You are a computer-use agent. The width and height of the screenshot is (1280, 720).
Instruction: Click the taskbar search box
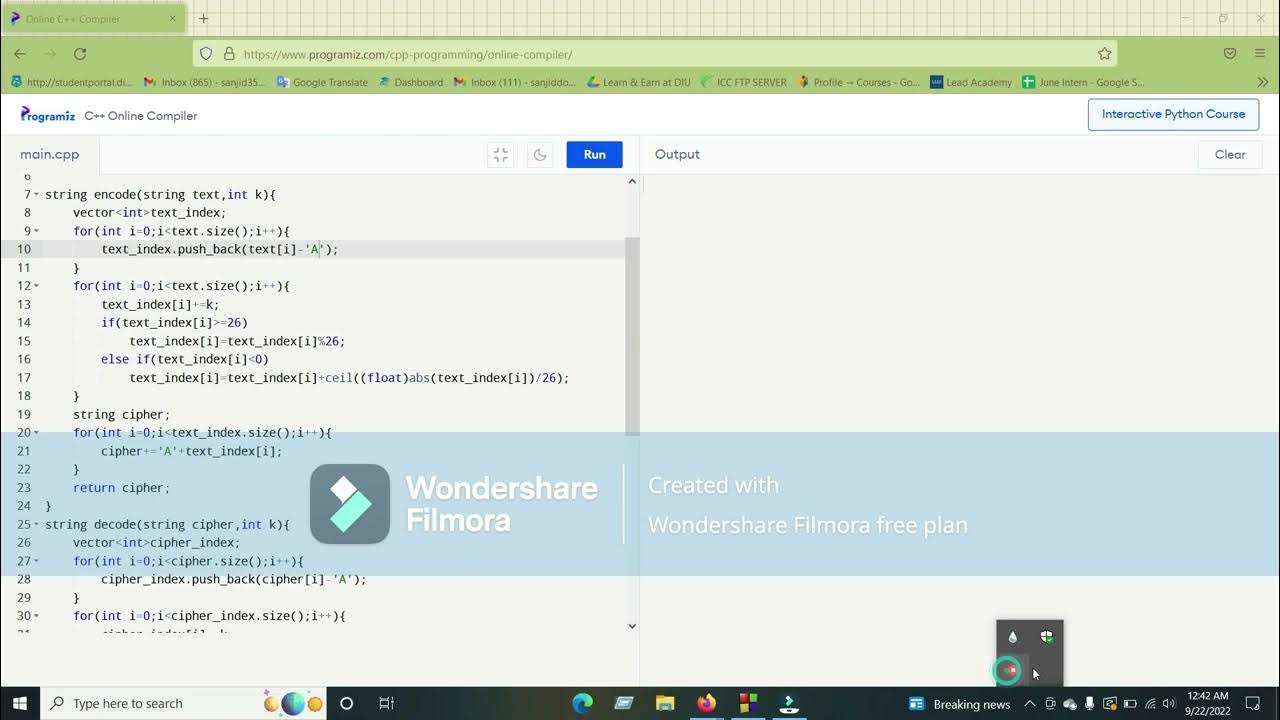coord(183,703)
